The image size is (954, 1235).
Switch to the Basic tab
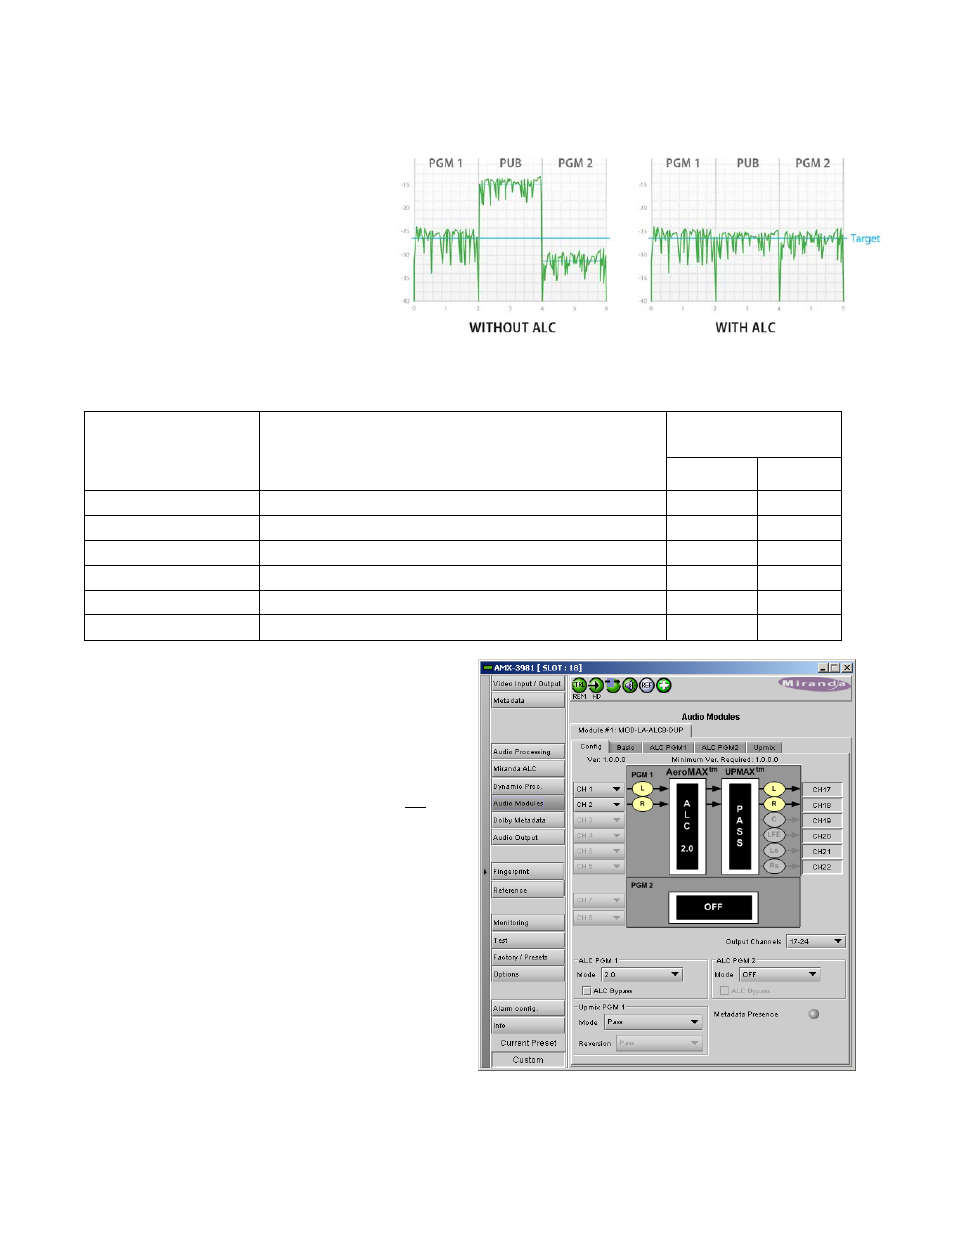pos(626,747)
